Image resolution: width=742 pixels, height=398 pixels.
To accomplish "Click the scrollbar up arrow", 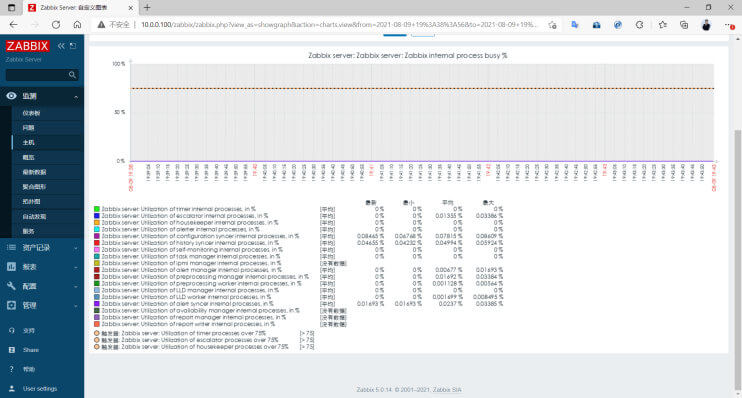I will click(737, 38).
